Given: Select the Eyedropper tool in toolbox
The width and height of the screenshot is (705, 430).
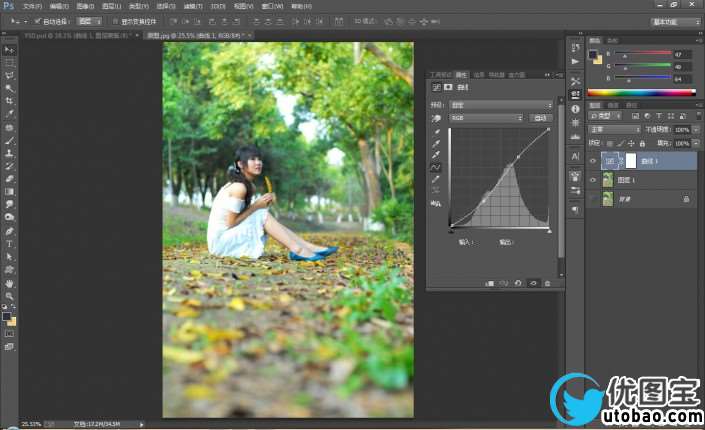Looking at the screenshot, I should pos(9,114).
